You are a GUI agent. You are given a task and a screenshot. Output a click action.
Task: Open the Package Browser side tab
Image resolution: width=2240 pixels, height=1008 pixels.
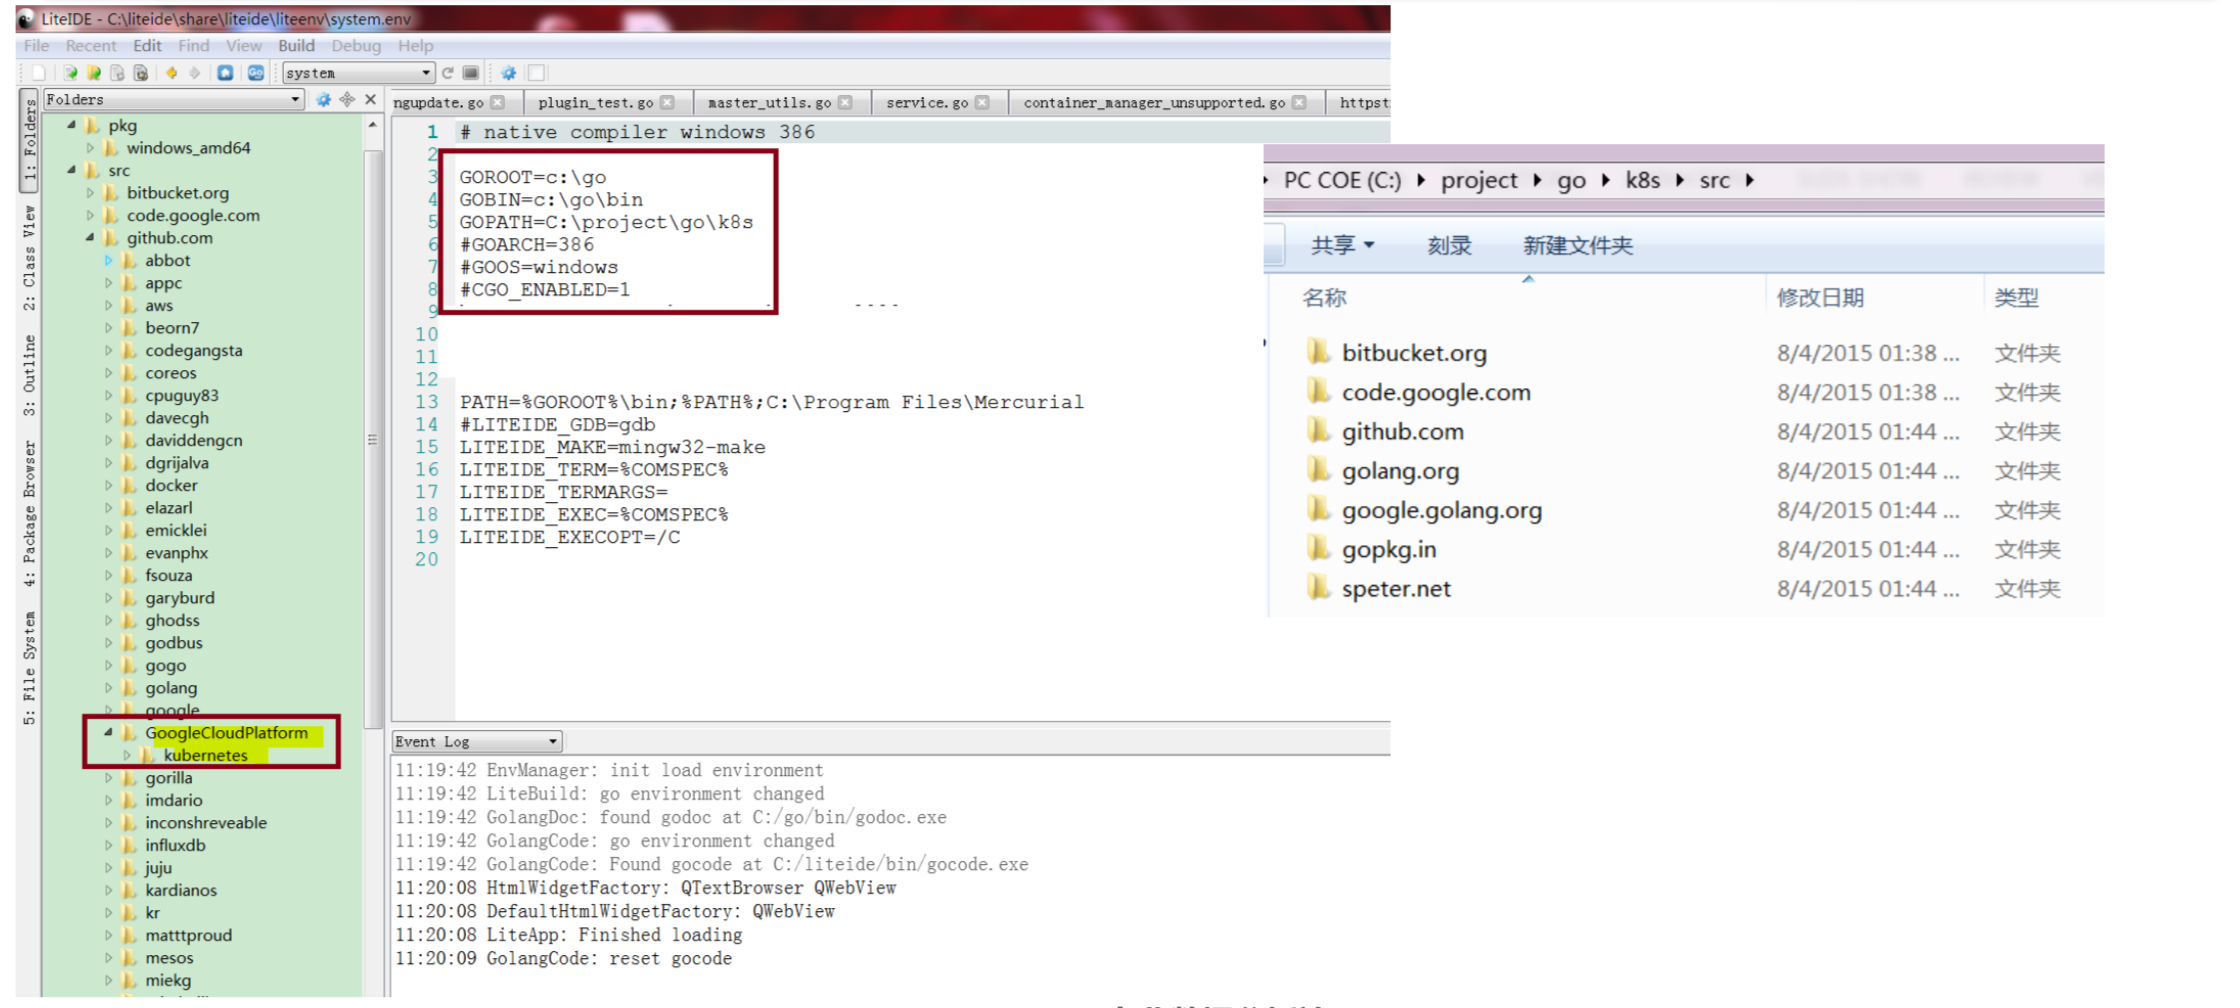tap(29, 513)
